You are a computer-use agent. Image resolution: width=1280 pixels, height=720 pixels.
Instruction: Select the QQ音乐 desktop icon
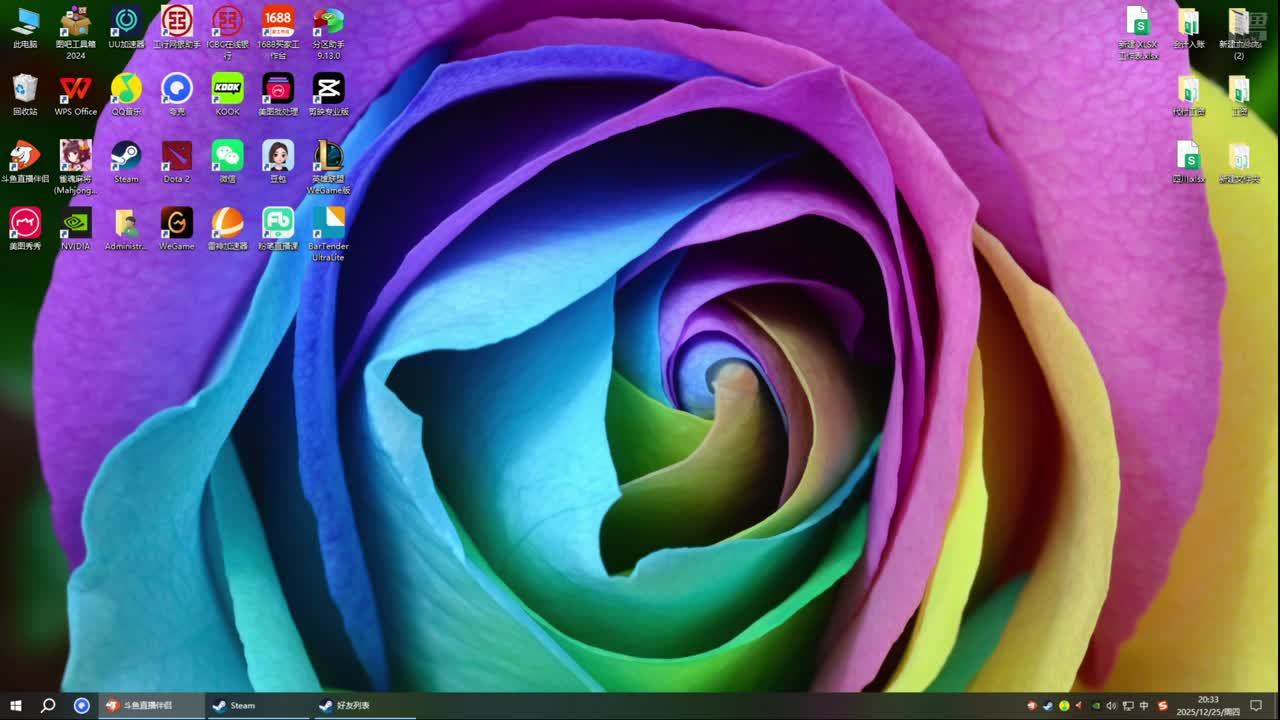pos(126,90)
